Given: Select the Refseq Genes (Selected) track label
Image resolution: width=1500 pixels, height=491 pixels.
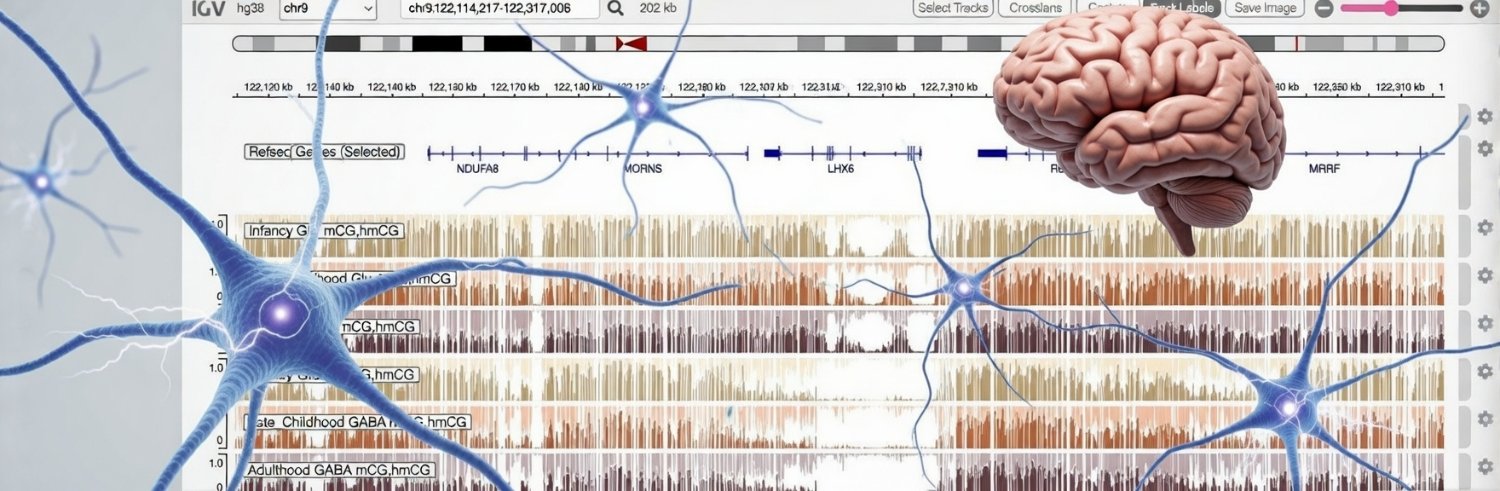Looking at the screenshot, I should 325,152.
